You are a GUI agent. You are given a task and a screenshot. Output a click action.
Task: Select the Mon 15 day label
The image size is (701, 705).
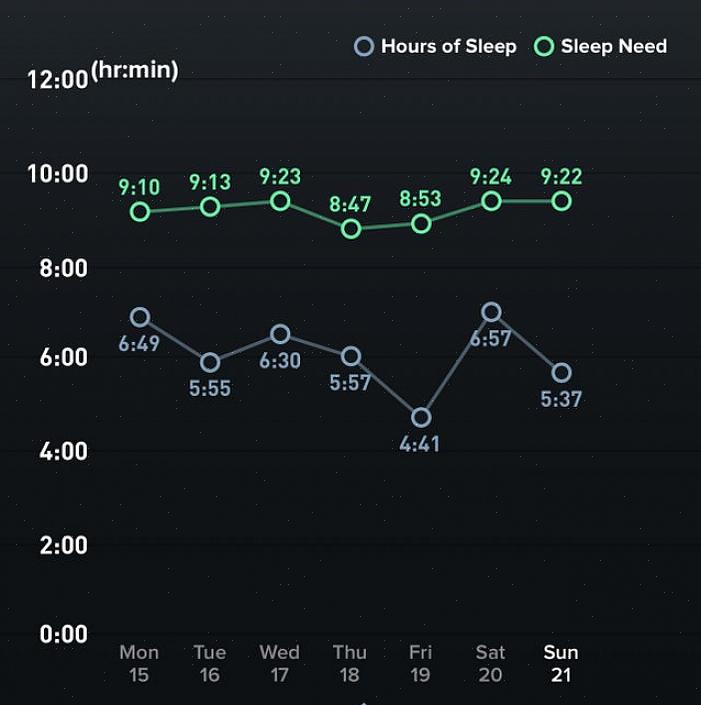pyautogui.click(x=139, y=663)
